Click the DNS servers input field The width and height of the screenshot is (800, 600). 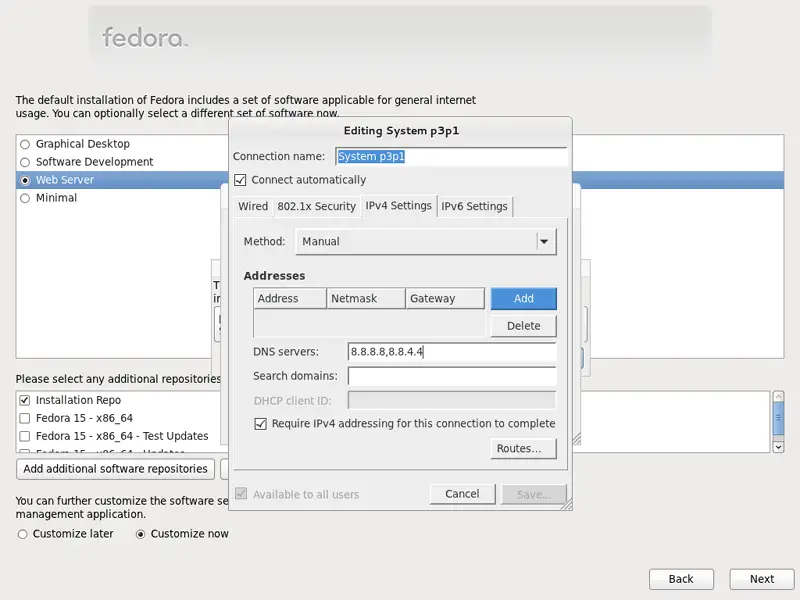pos(452,352)
